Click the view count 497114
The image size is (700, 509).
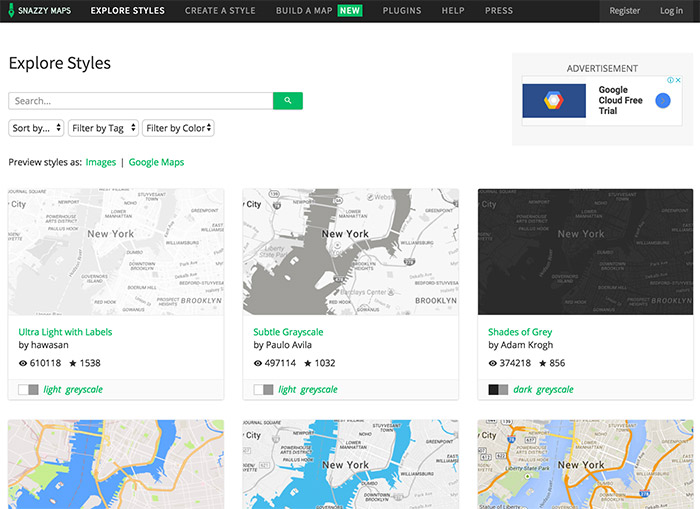point(280,363)
